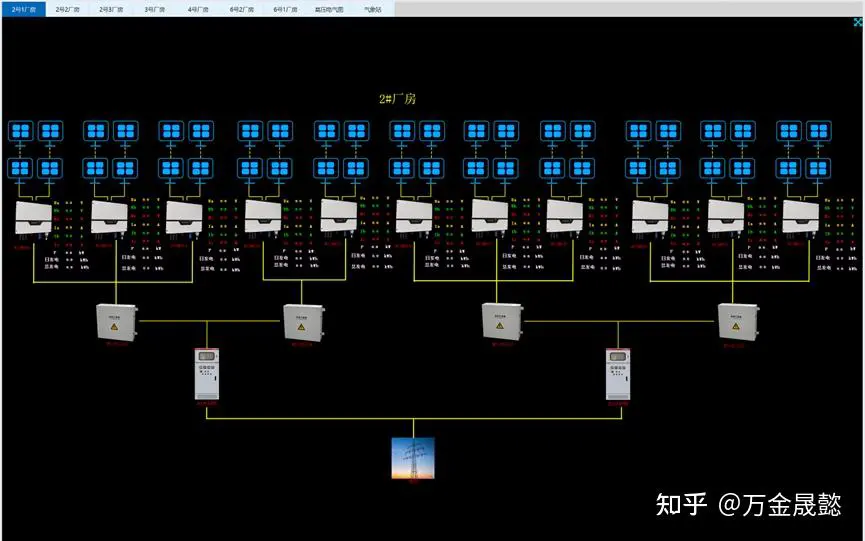865x541 pixels.
Task: Open the 6号1厂房 tab
Action: 285,8
